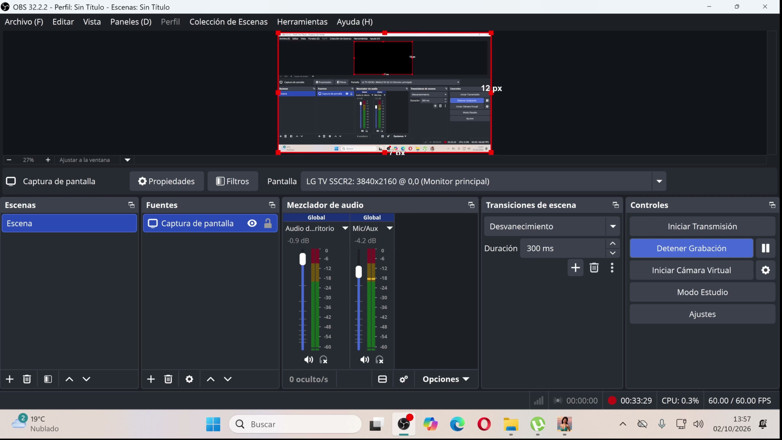The width and height of the screenshot is (782, 440).
Task: Open the Archivo menu
Action: point(24,22)
